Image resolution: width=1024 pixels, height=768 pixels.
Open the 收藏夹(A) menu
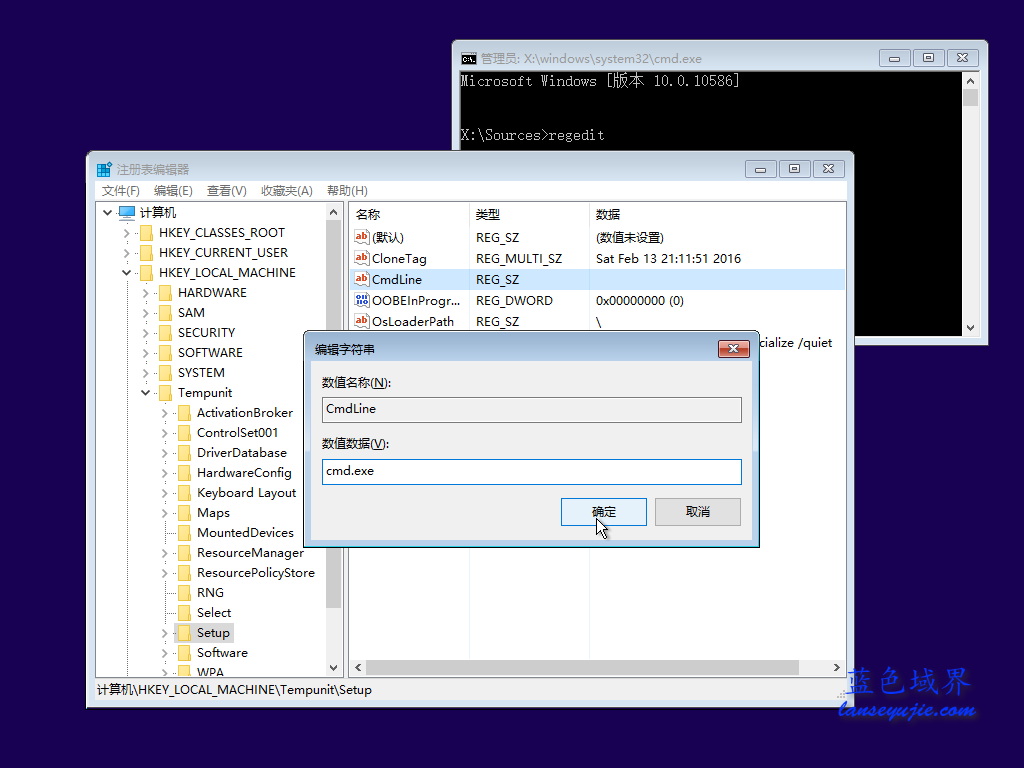click(287, 191)
